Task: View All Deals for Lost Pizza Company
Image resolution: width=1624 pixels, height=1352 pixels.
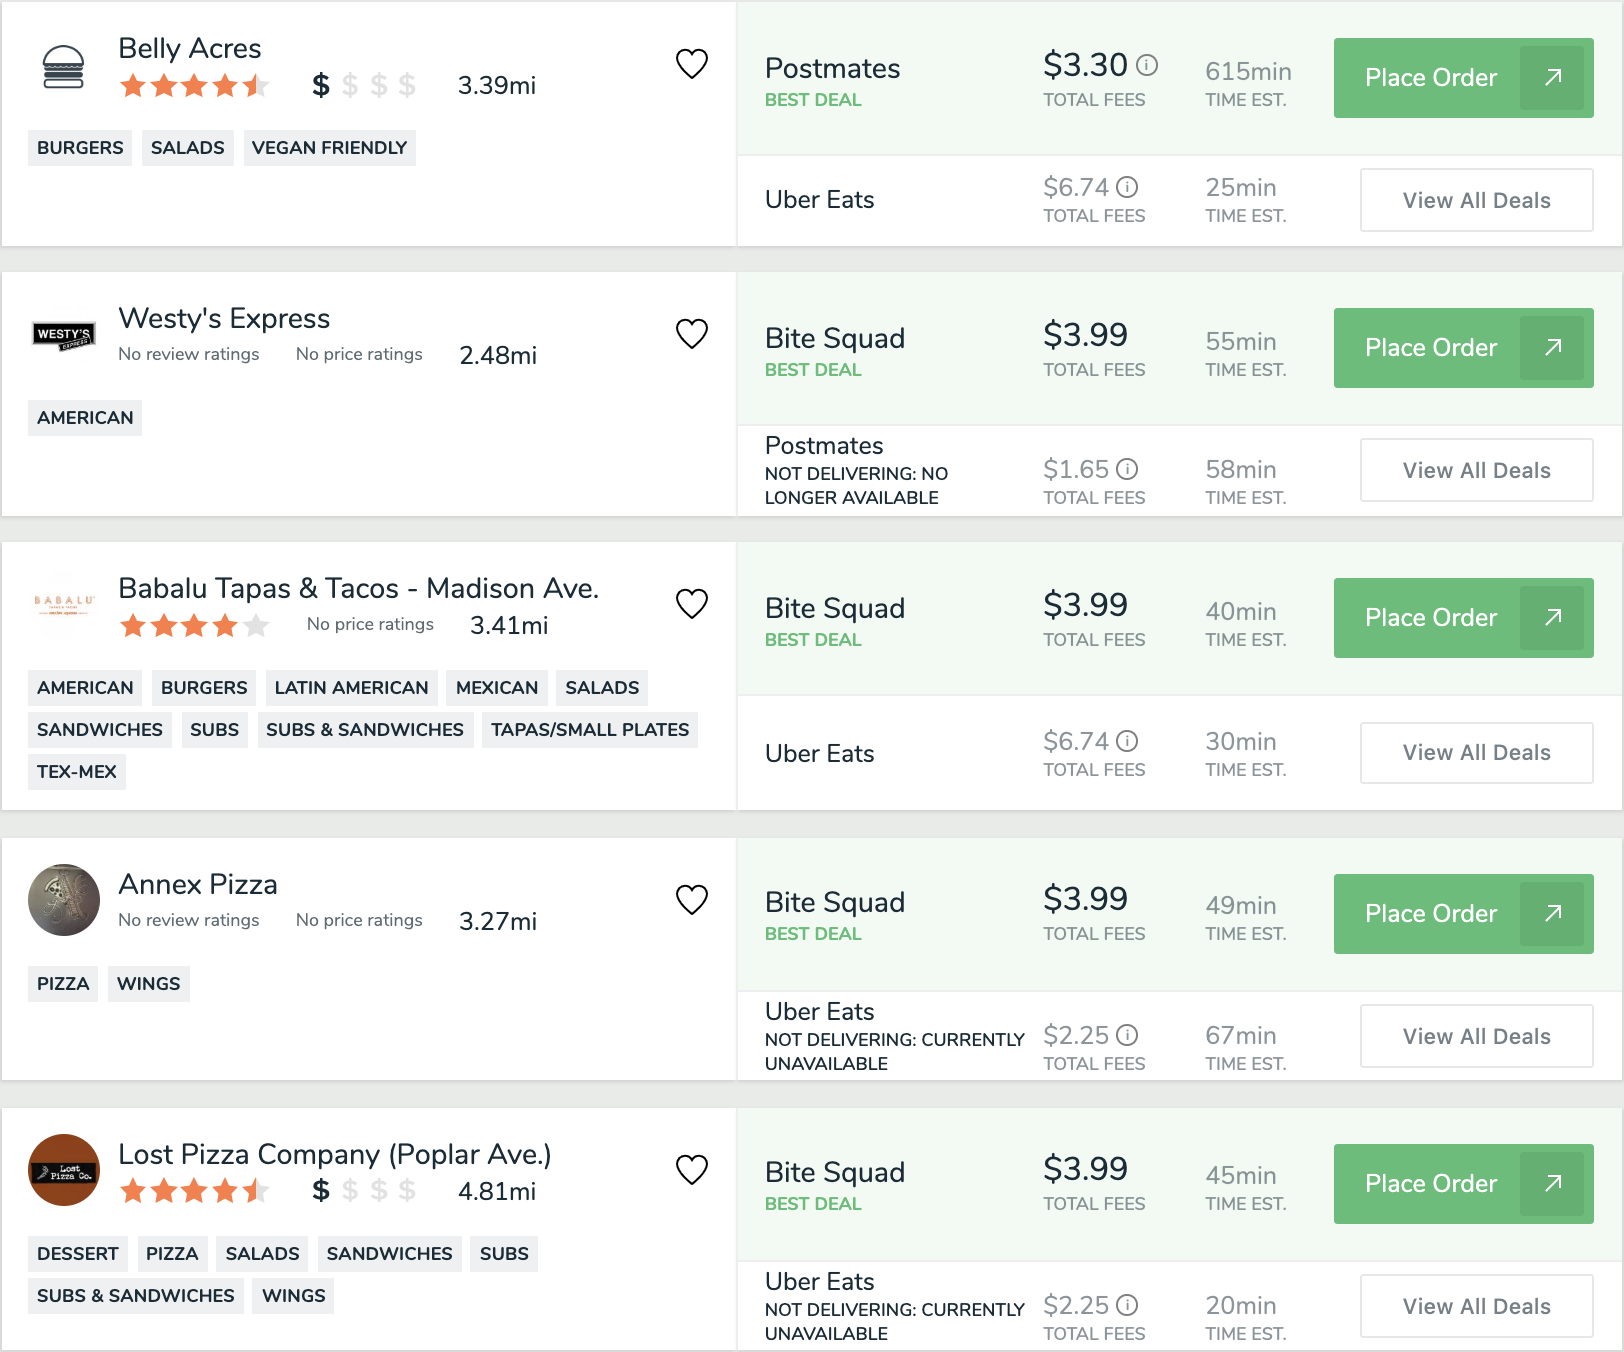Action: pos(1477,1306)
